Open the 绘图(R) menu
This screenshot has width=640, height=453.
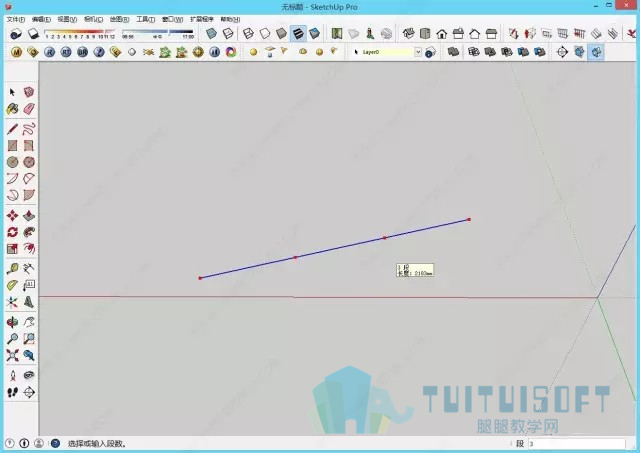point(119,19)
